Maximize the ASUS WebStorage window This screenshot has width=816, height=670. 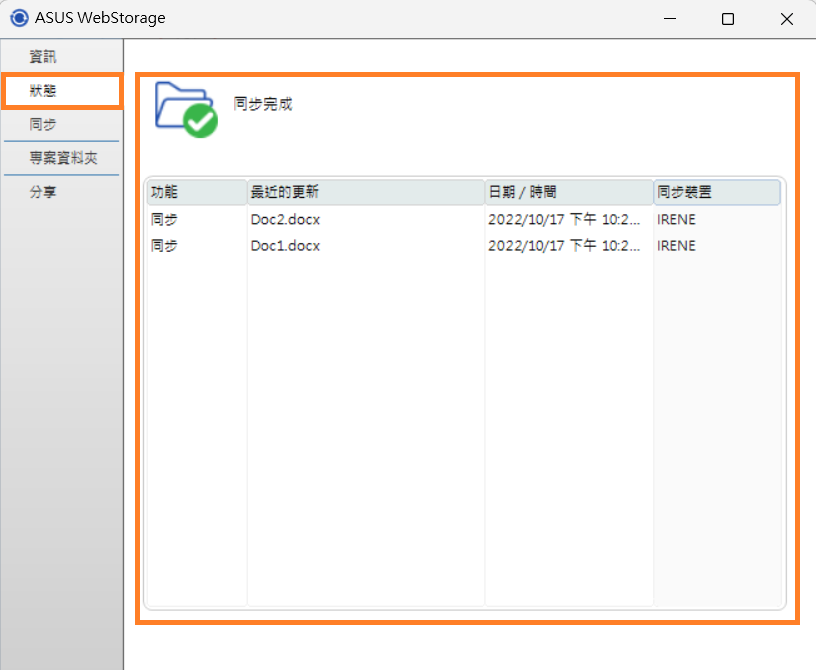click(728, 19)
